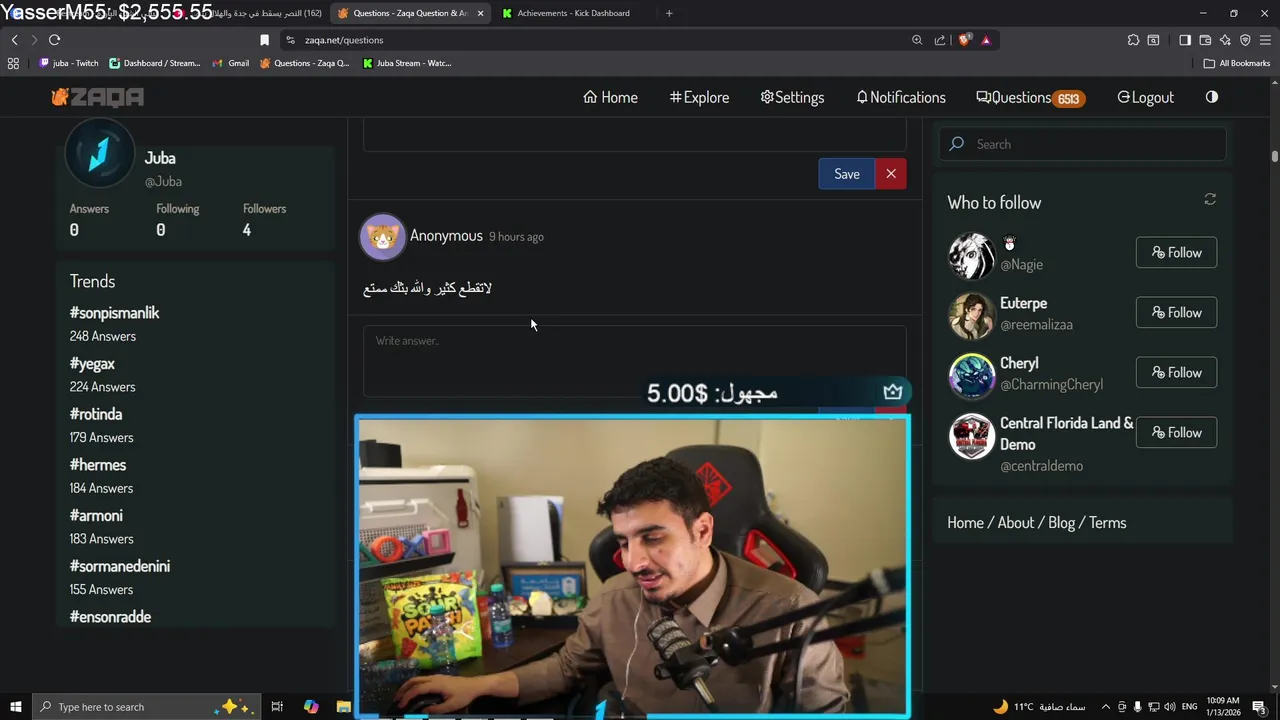Viewport: 1280px width, 720px height.
Task: Click the Save button for the answer
Action: (847, 174)
